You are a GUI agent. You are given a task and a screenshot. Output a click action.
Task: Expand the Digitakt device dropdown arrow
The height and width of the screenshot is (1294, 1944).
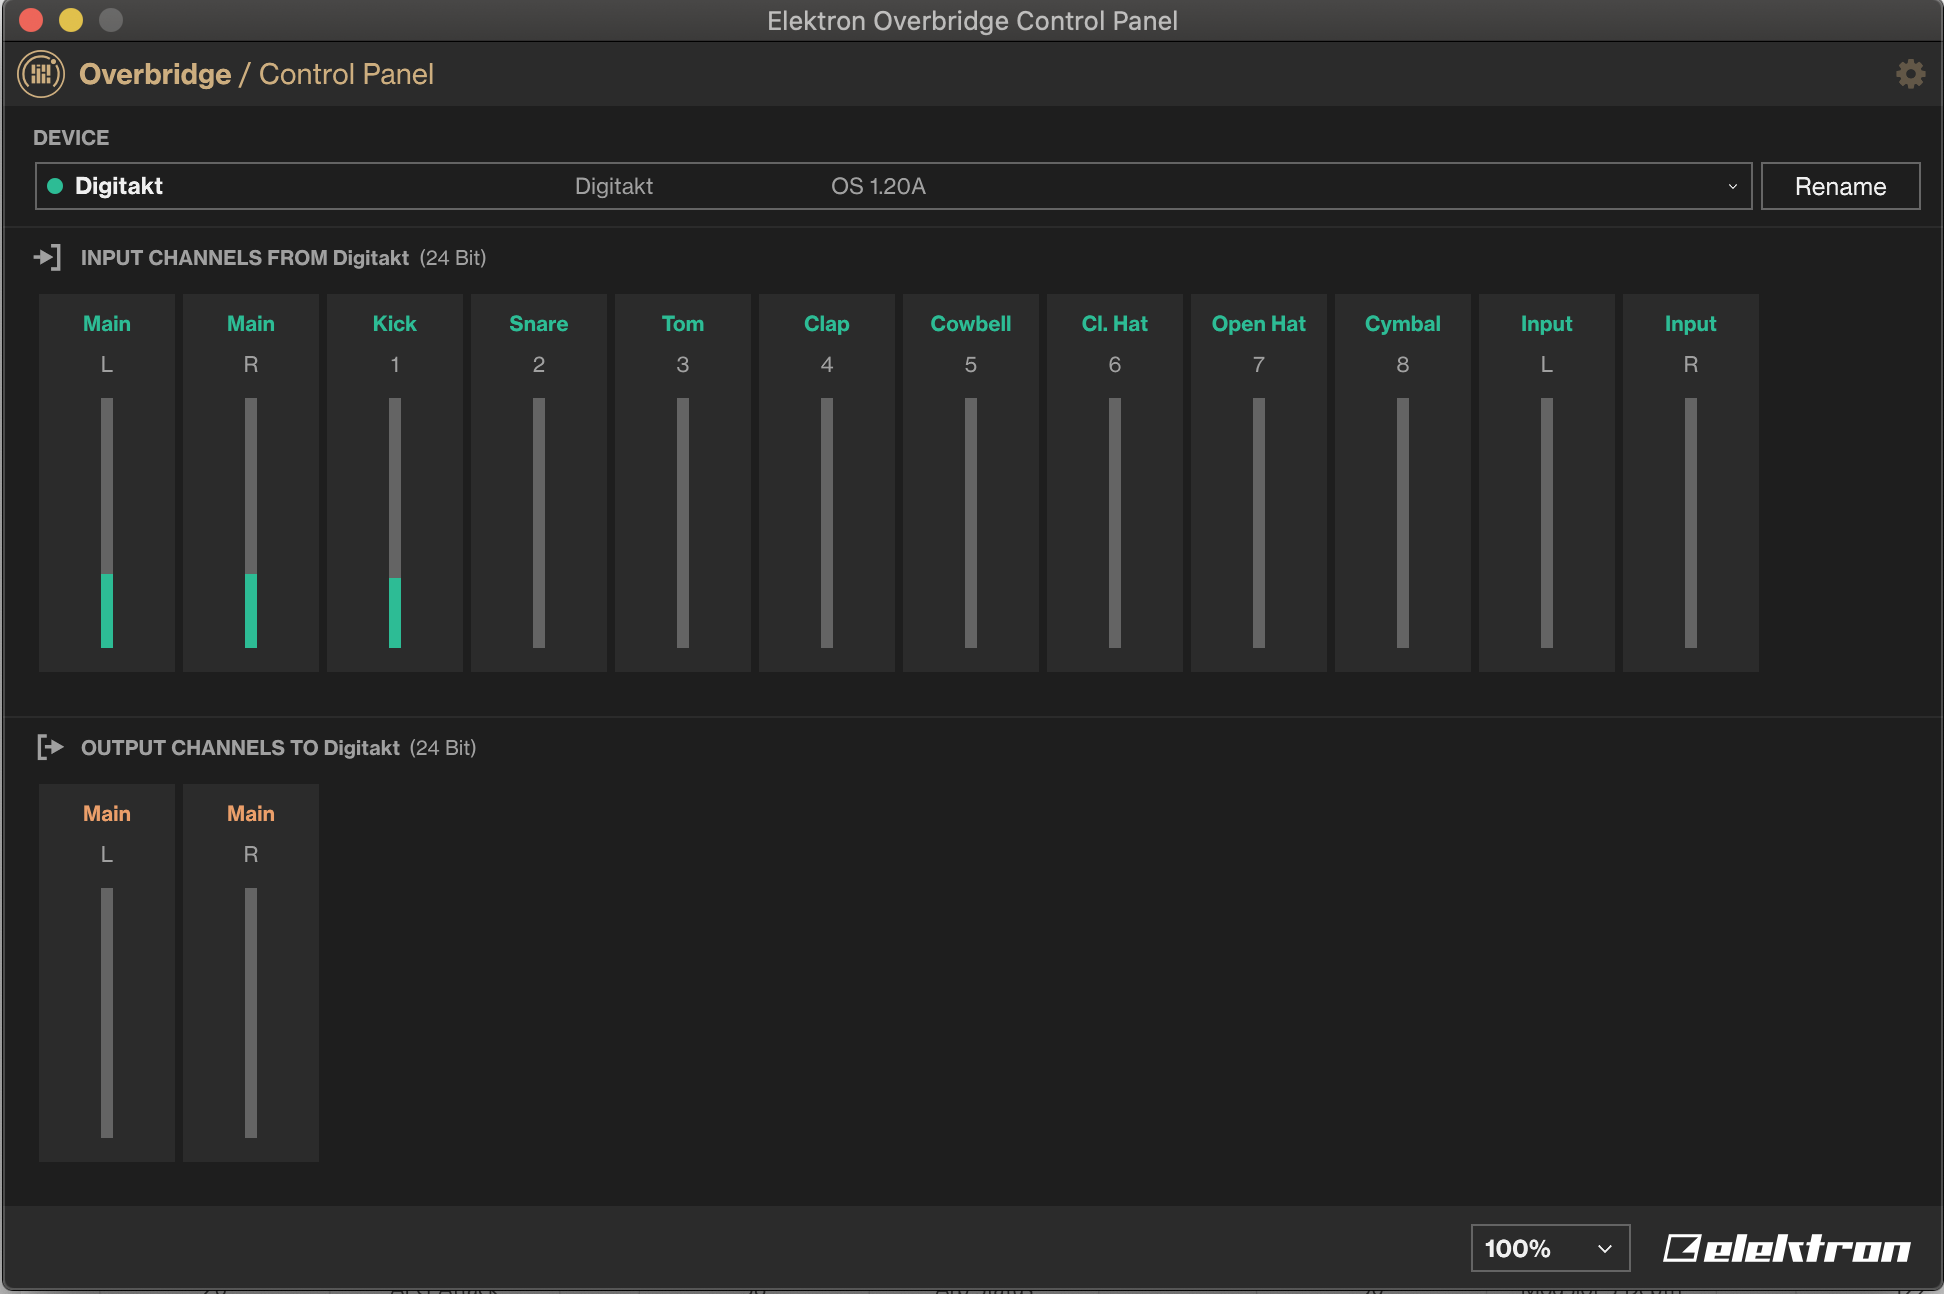point(1732,186)
